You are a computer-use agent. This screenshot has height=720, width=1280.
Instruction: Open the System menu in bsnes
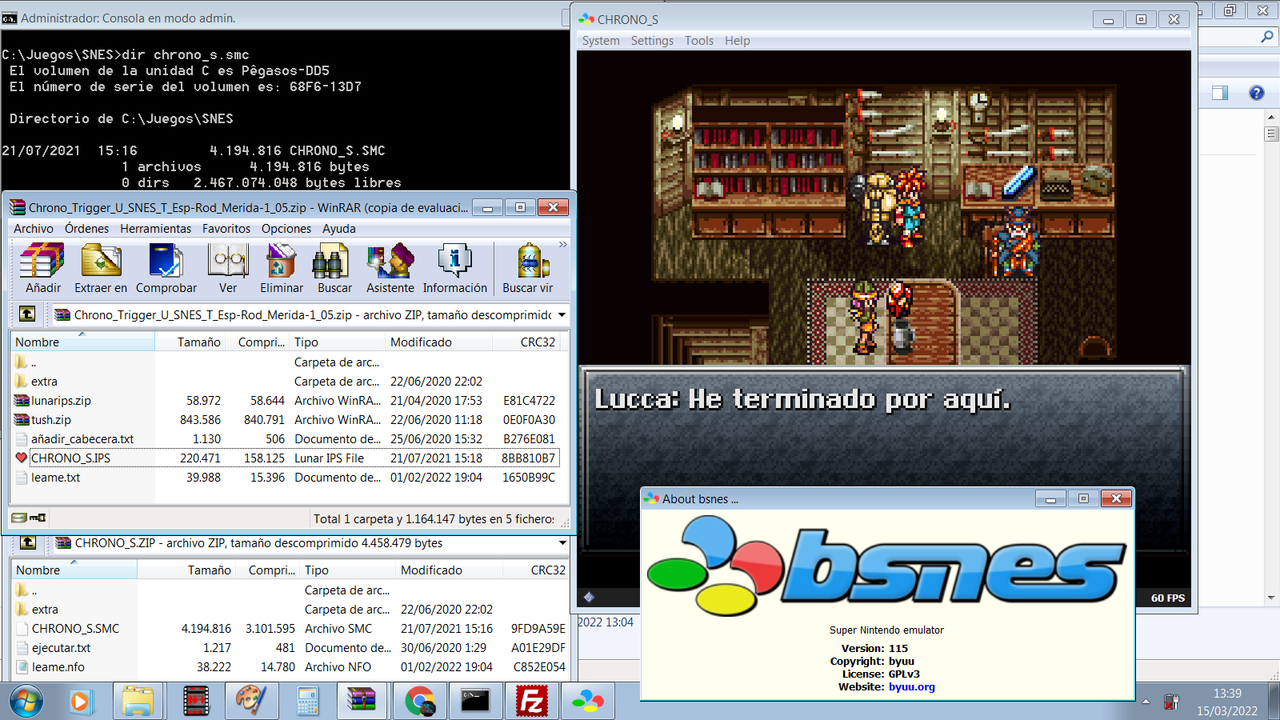(601, 41)
